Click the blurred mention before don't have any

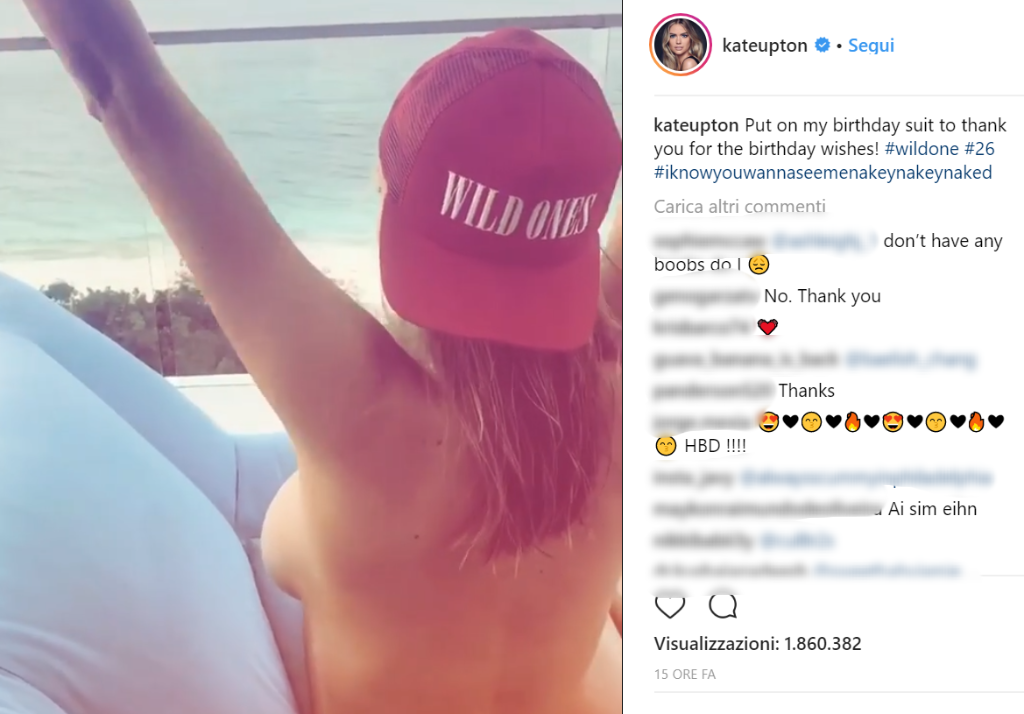[825, 241]
